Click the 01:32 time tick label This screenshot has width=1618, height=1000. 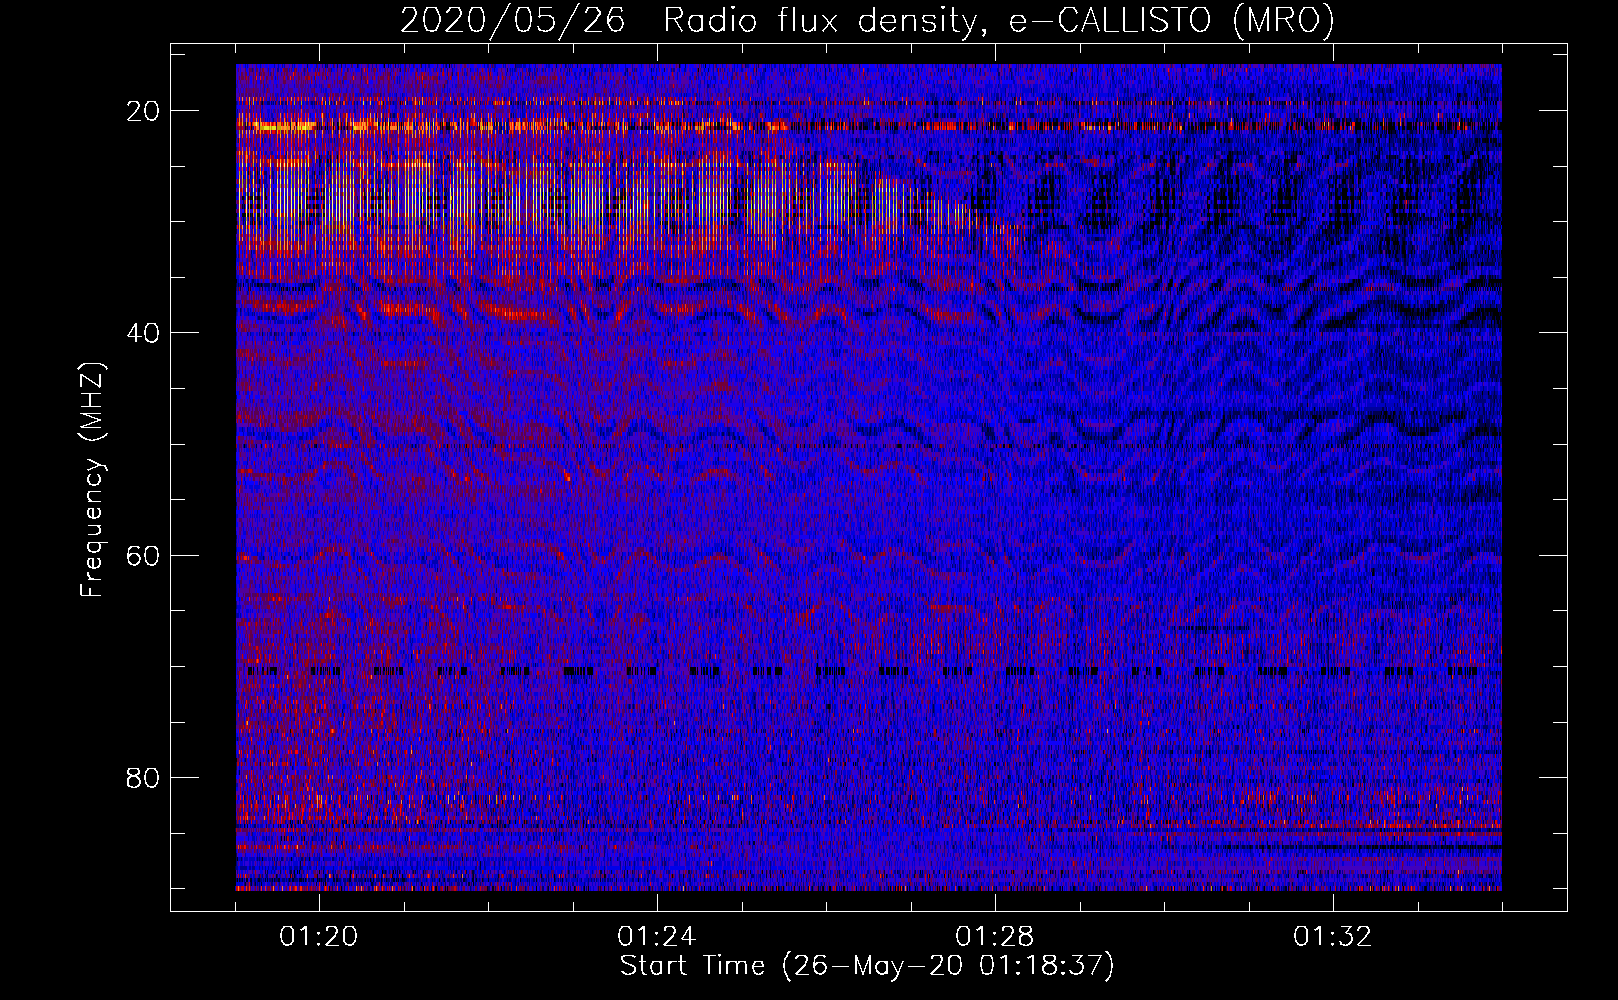1333,937
